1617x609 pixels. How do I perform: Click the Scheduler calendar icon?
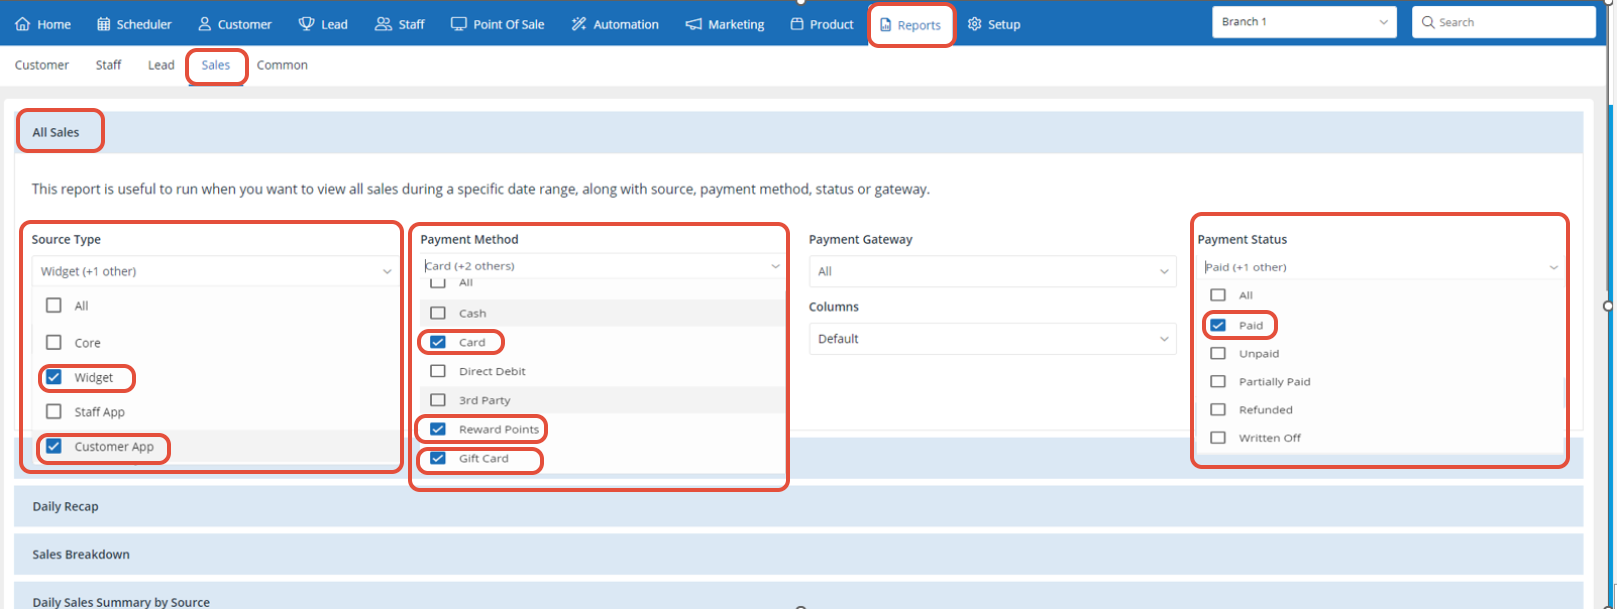click(104, 24)
